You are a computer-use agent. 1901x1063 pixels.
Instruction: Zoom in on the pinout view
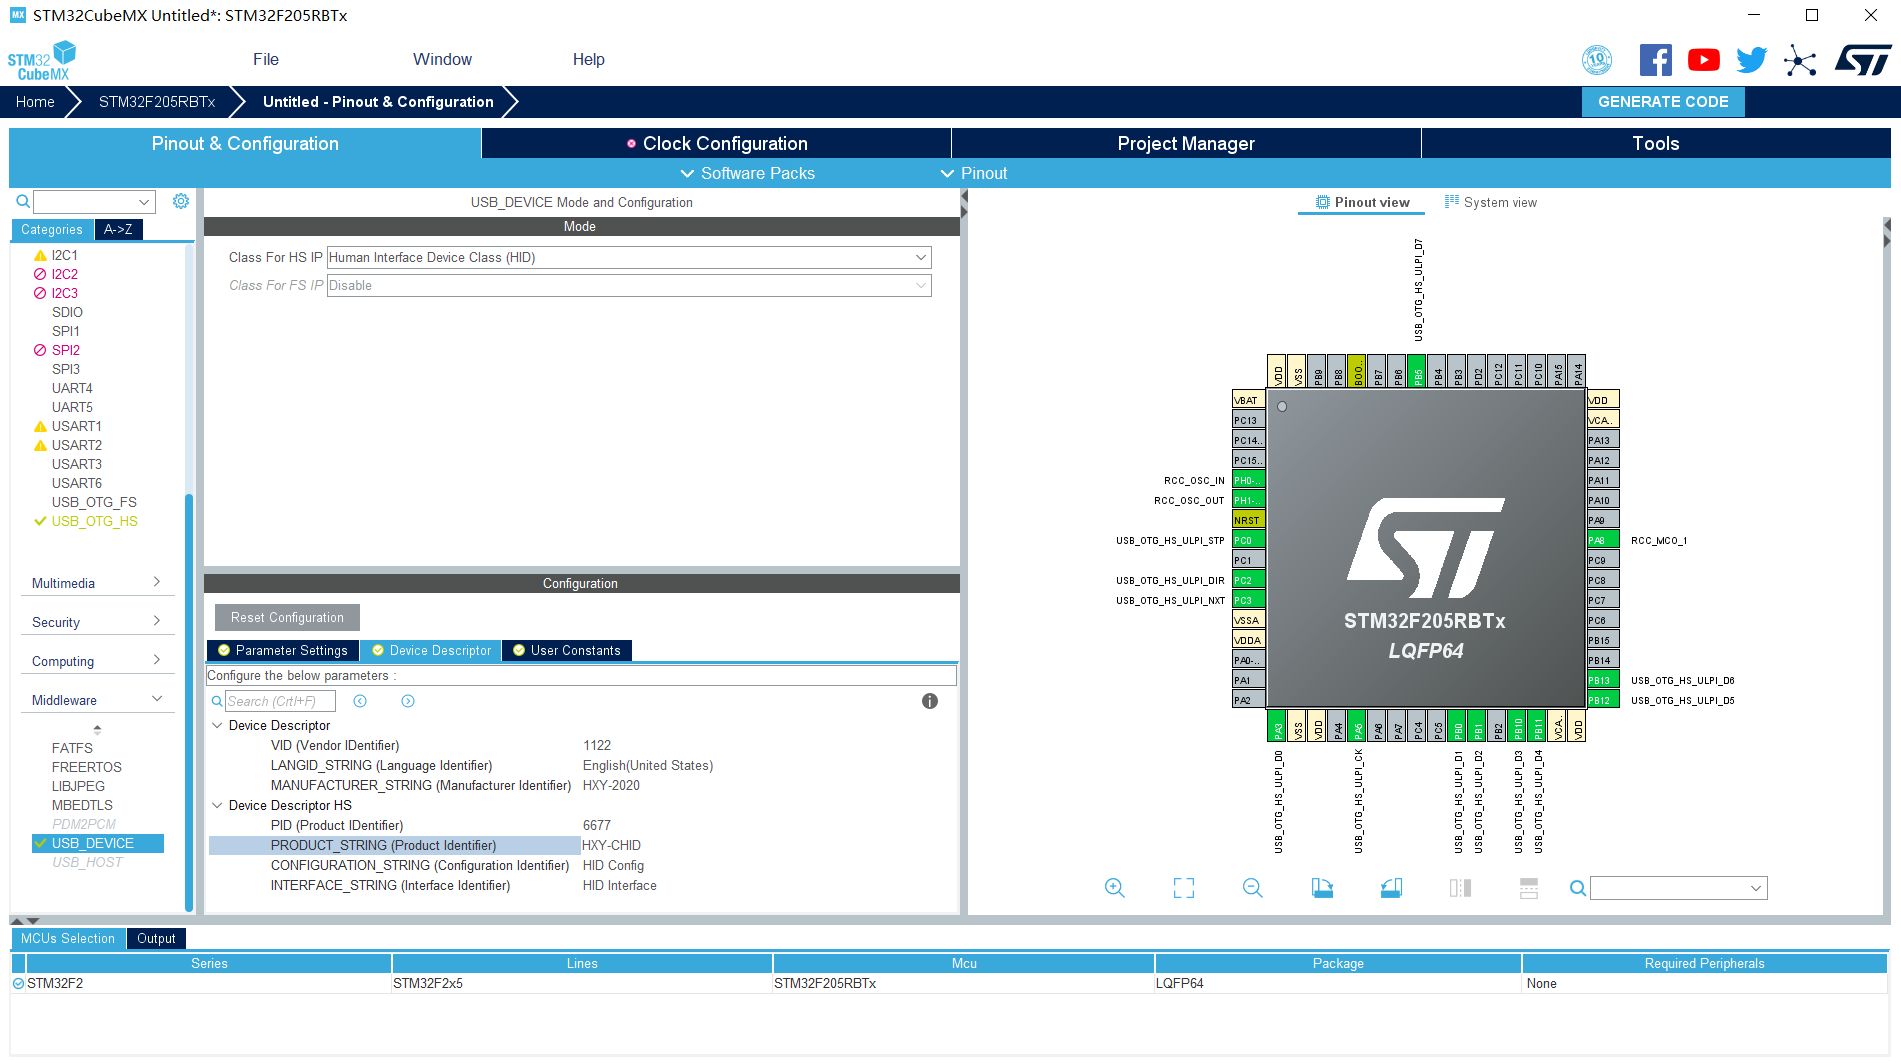pos(1115,887)
